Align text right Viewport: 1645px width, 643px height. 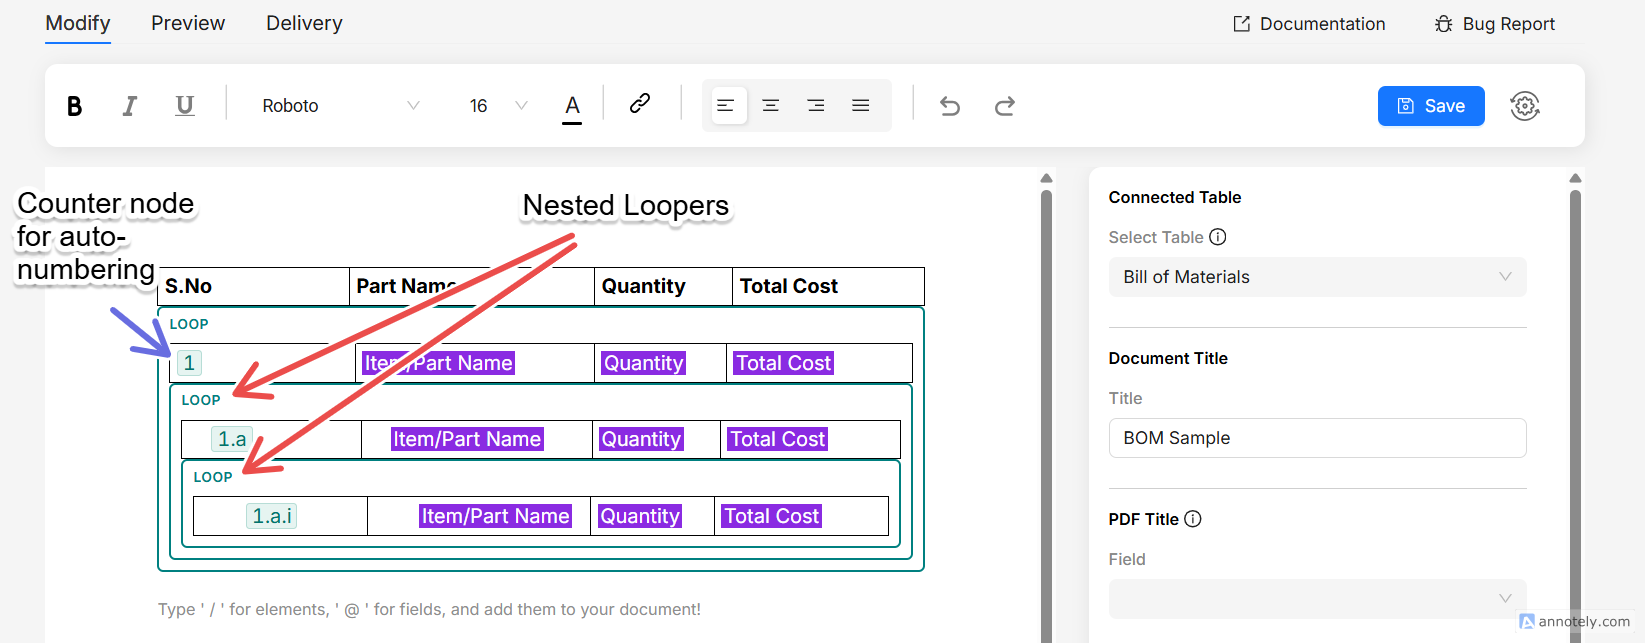[x=816, y=105]
